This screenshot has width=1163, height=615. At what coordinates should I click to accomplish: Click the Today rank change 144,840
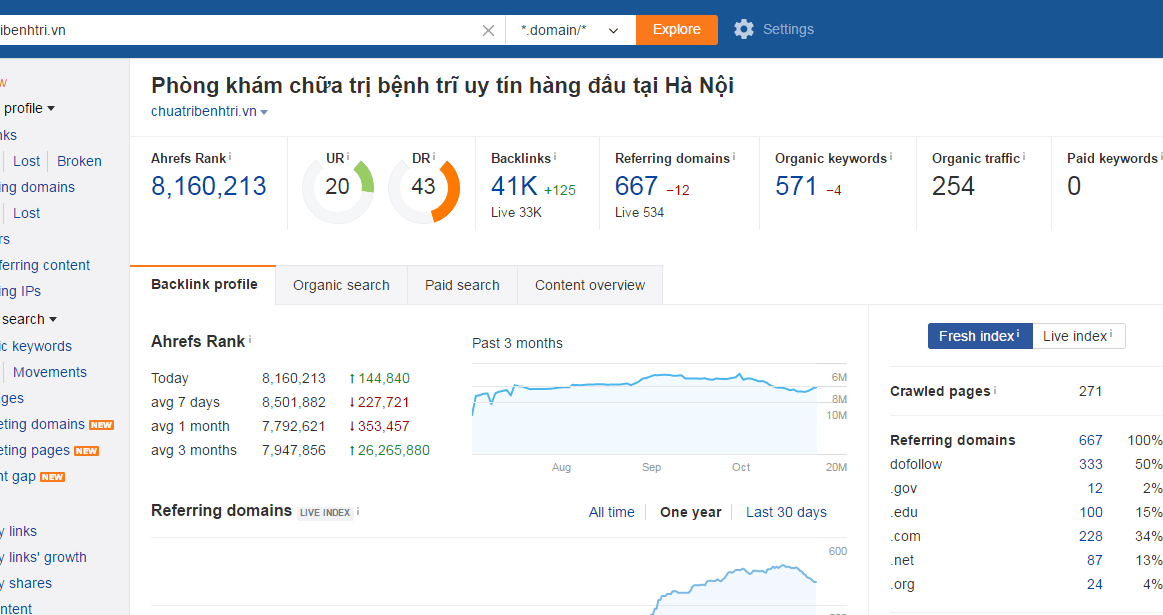[x=379, y=378]
